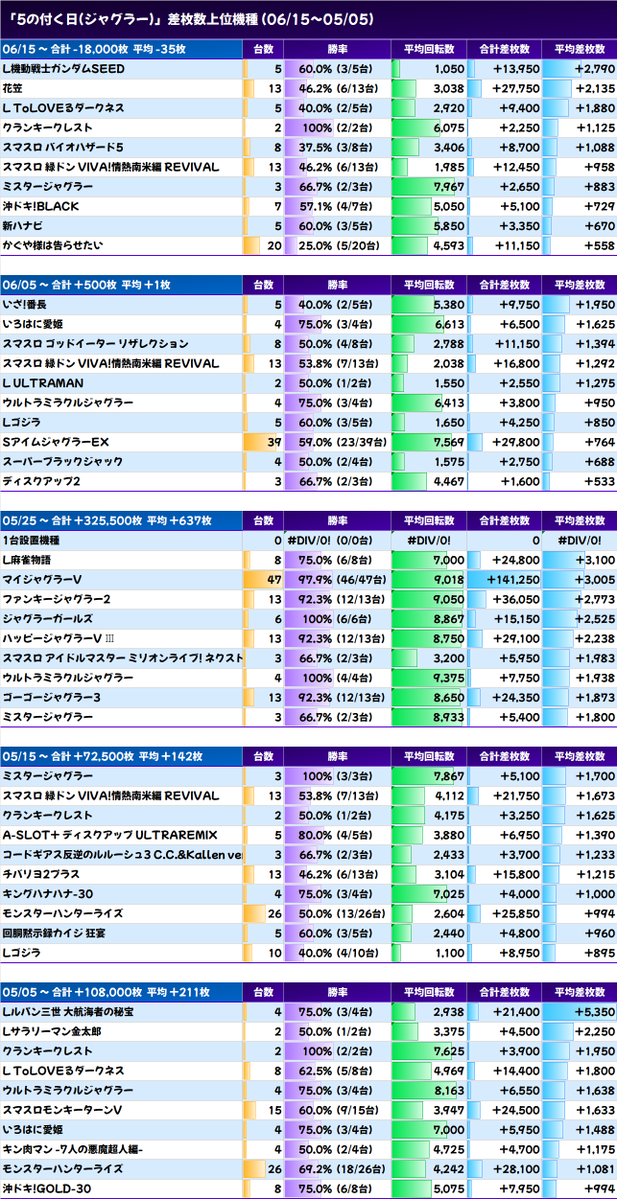The image size is (617, 1199).
Task: Select ジャグラーガールズ machine name
Action: (x=47, y=619)
